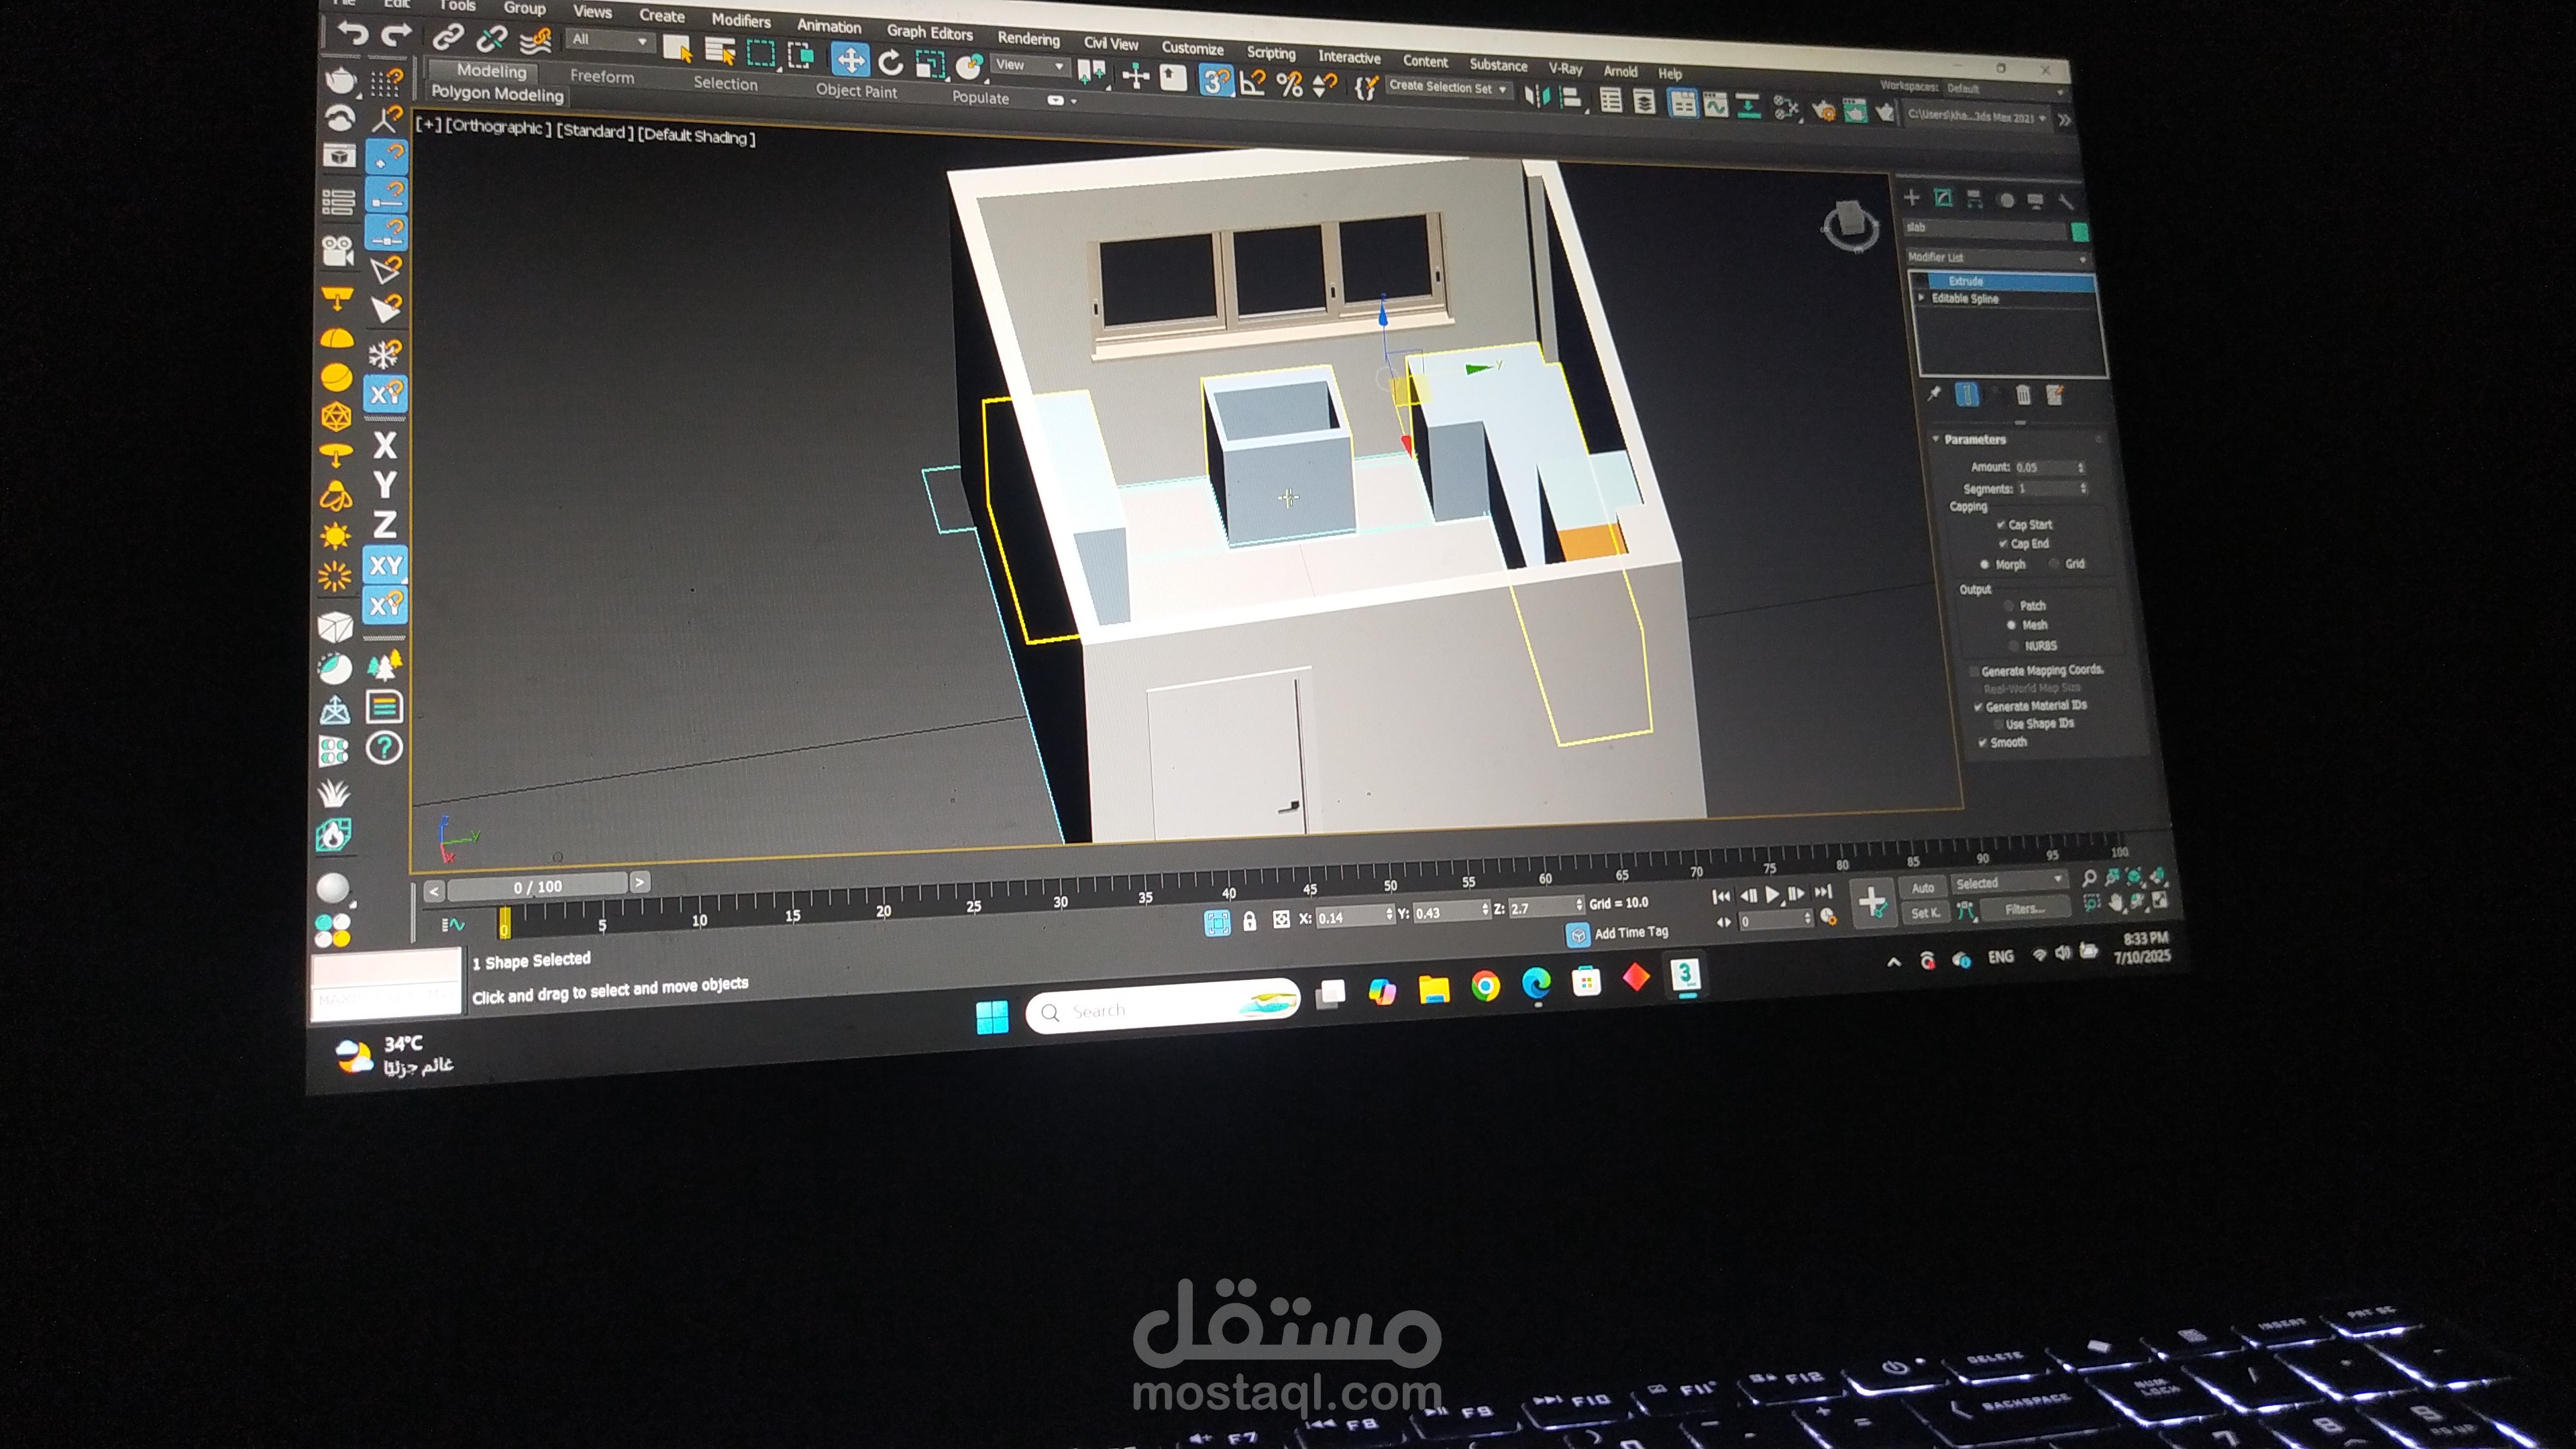
Task: Open the Select by Name list icon
Action: point(720,50)
